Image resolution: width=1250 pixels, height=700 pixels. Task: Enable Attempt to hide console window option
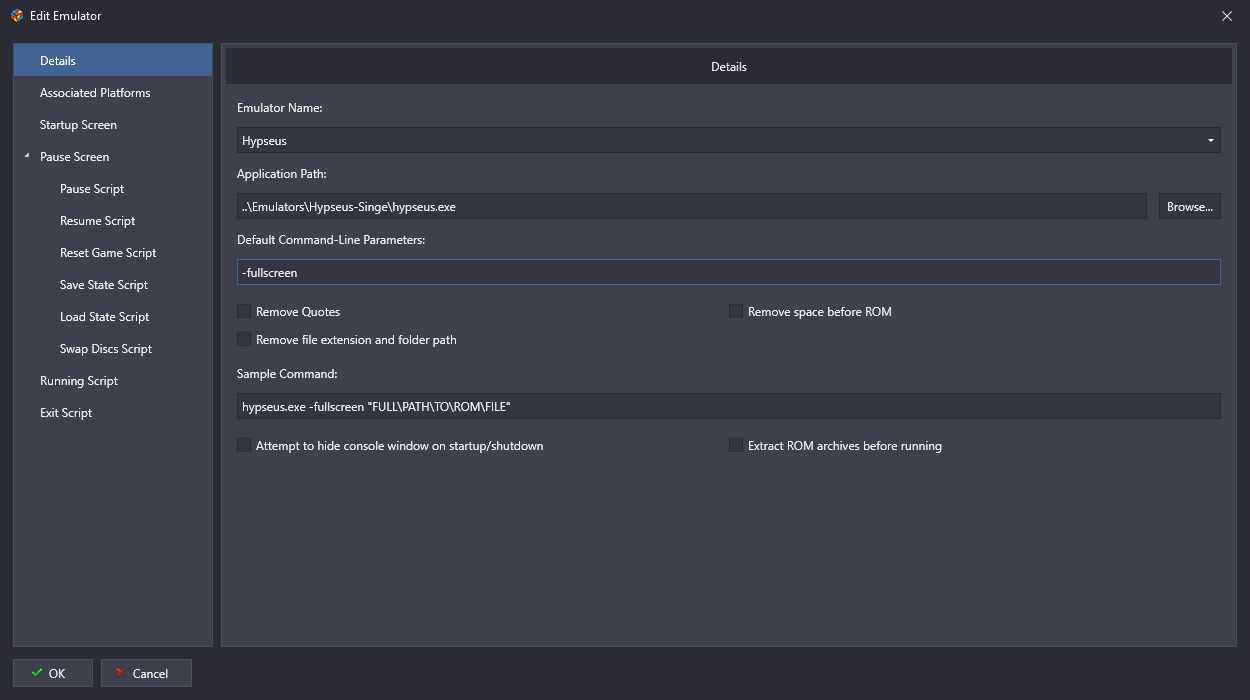(x=244, y=446)
